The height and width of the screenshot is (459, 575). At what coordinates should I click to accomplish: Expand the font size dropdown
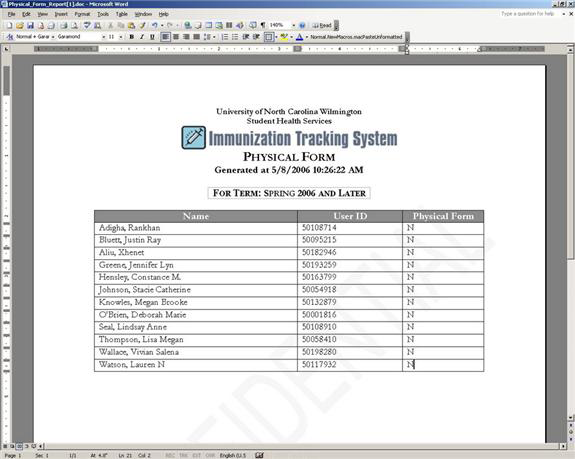(x=121, y=37)
